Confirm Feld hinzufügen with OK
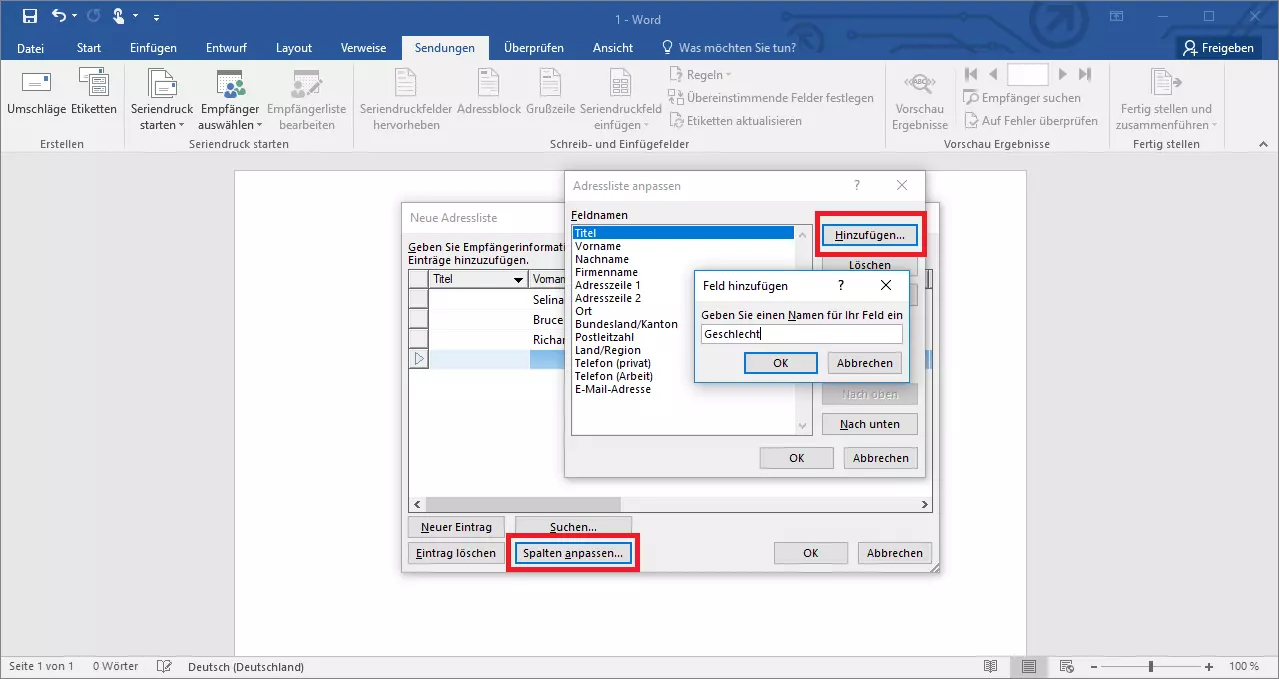 tap(781, 363)
